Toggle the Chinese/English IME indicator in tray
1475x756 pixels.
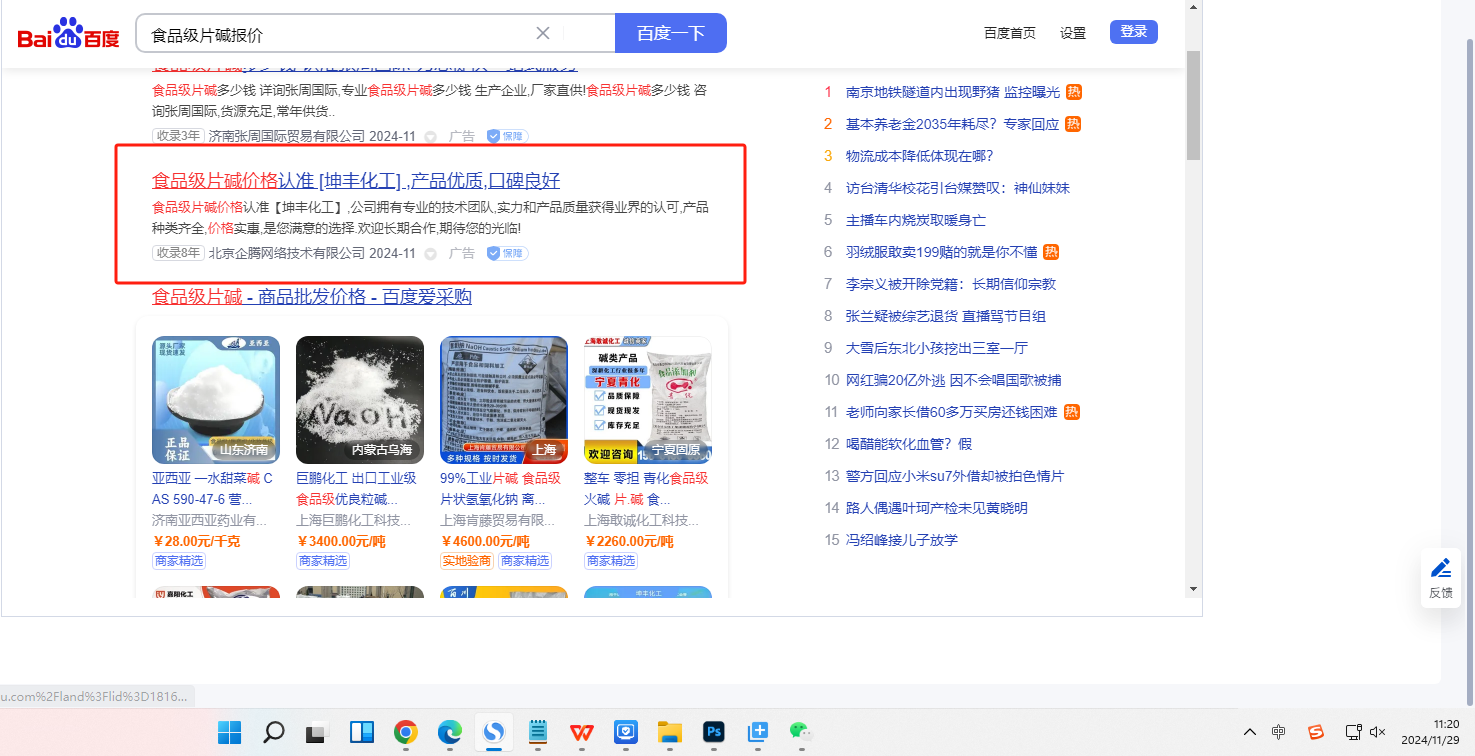click(1279, 732)
